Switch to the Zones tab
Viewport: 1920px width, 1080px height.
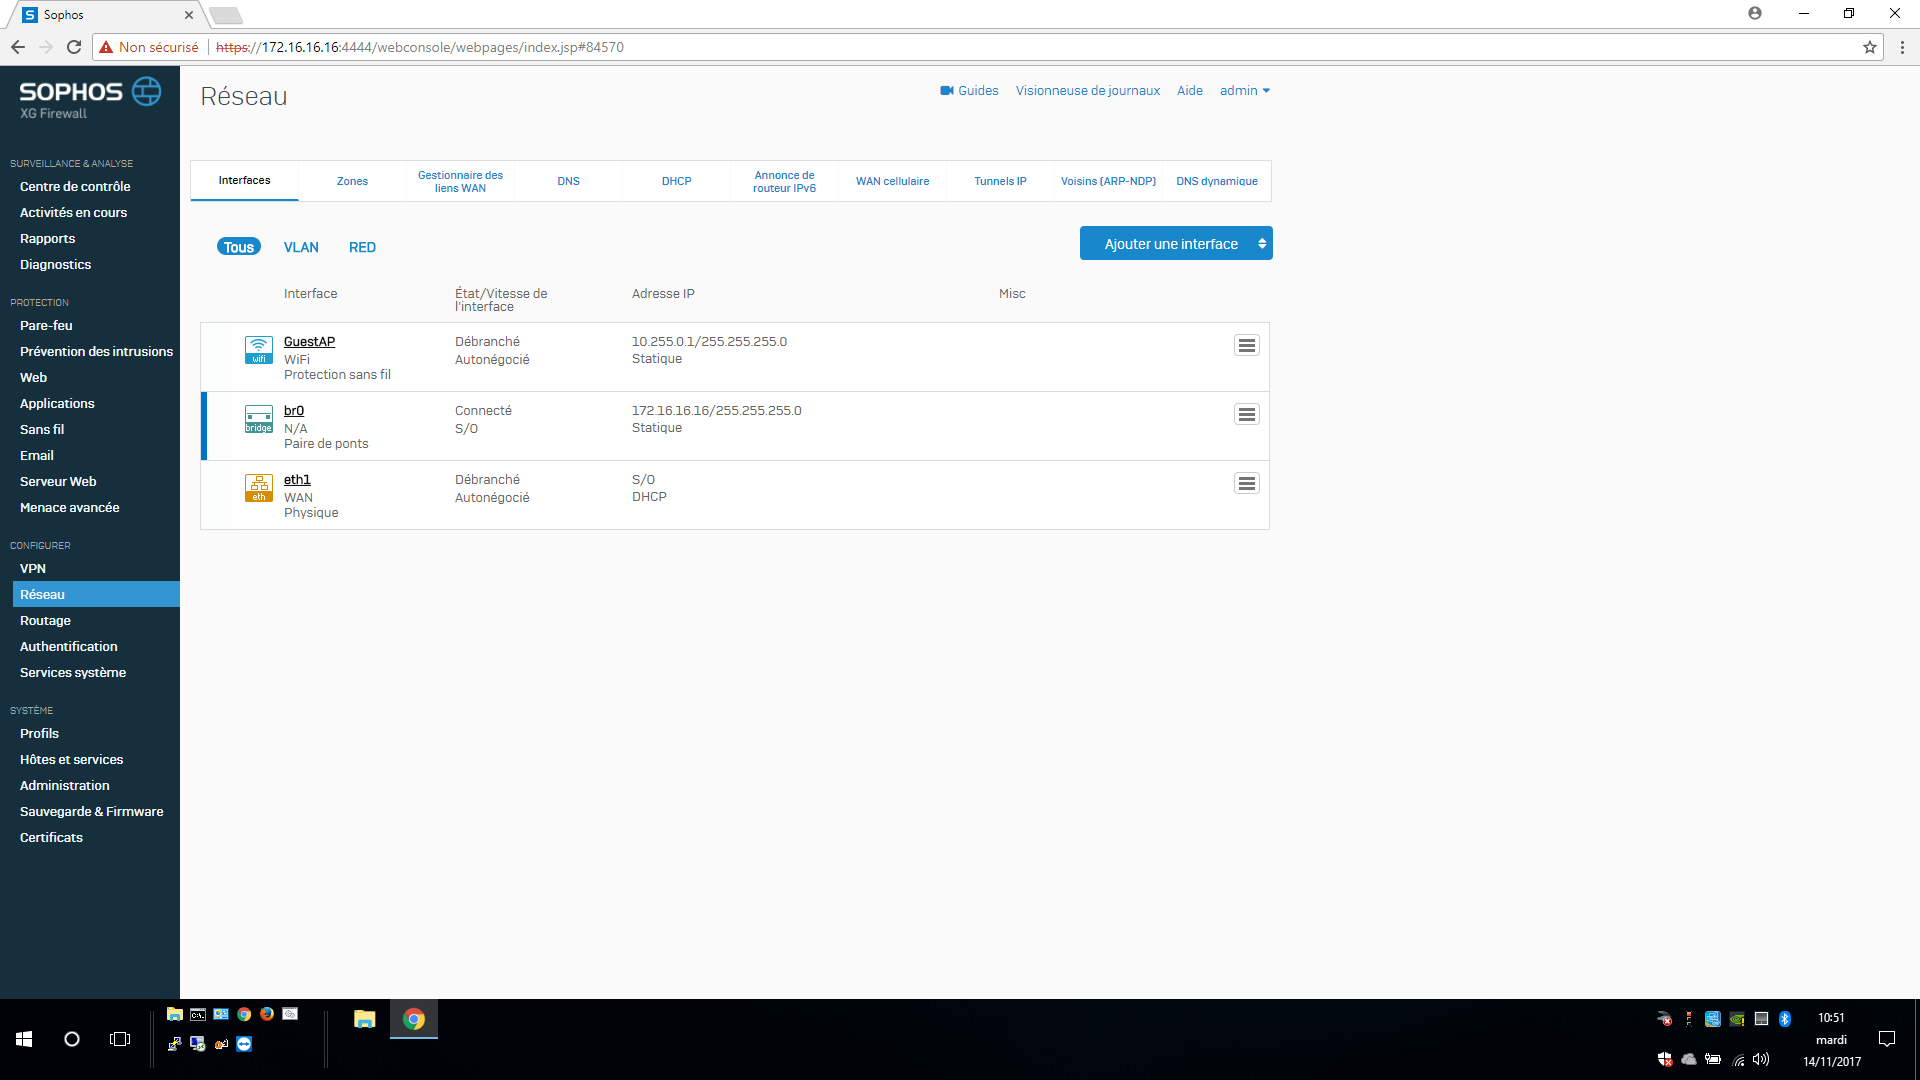click(352, 181)
